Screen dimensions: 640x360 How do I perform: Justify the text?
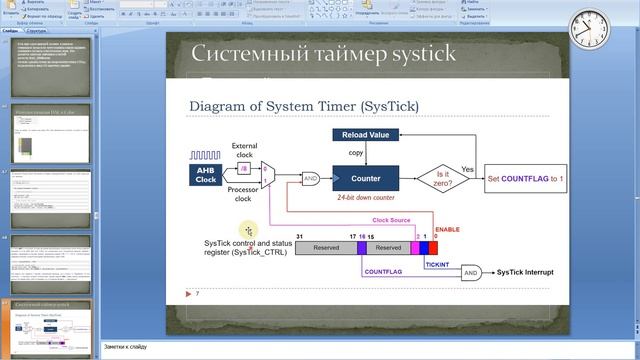click(x=223, y=14)
